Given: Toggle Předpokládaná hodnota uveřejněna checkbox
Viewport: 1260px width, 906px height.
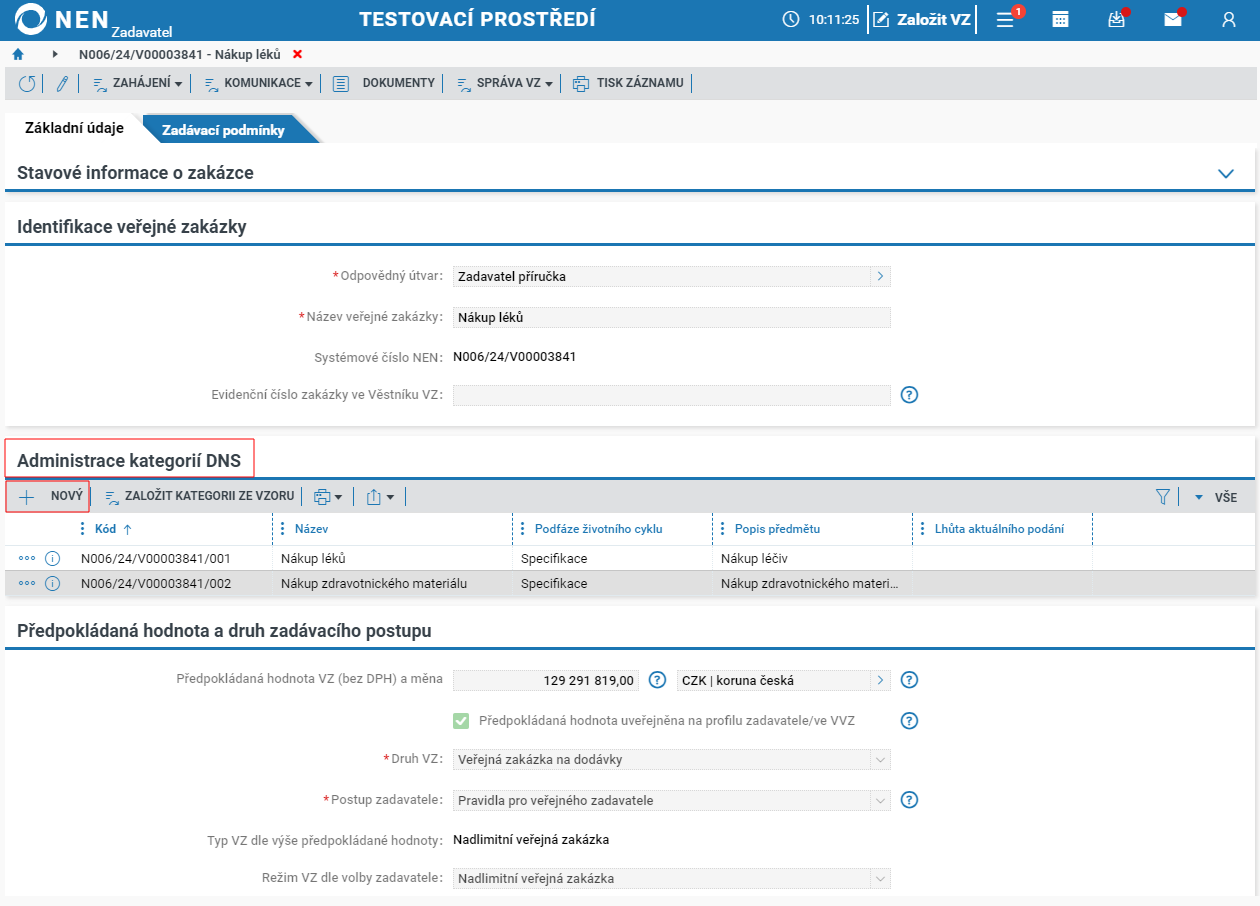Looking at the screenshot, I should (x=461, y=720).
